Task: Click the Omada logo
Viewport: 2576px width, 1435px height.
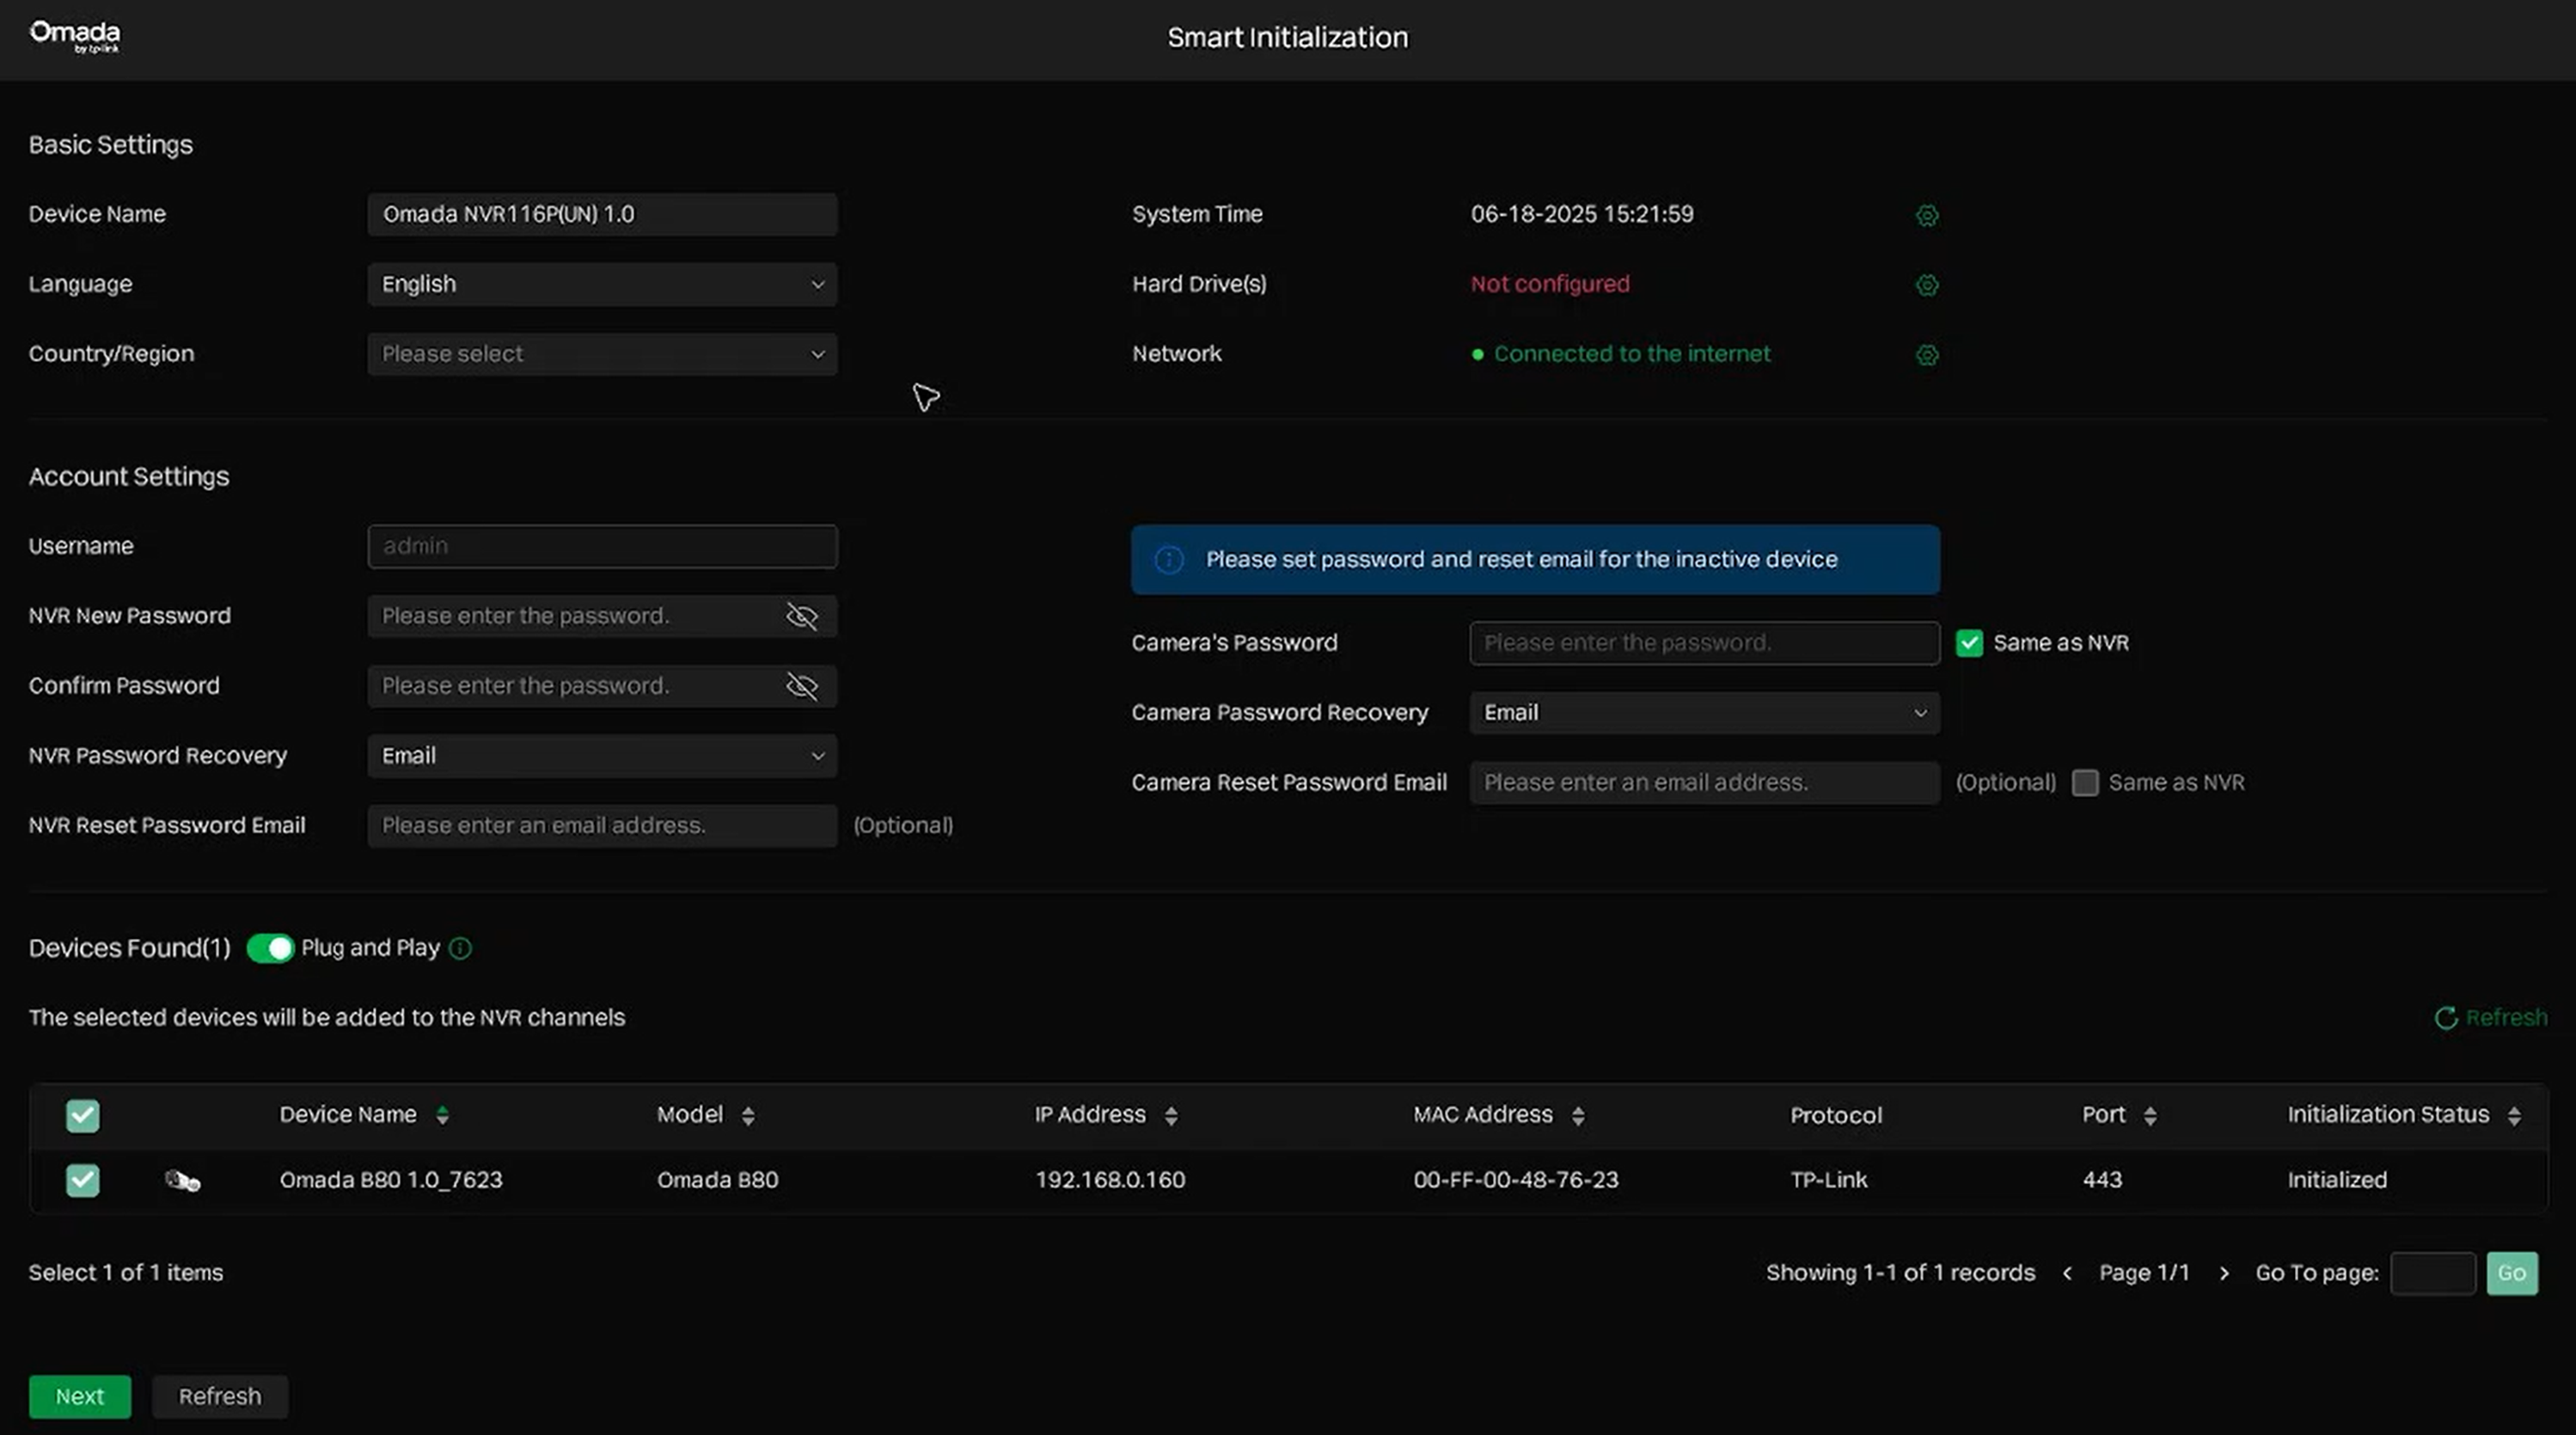Action: point(75,37)
